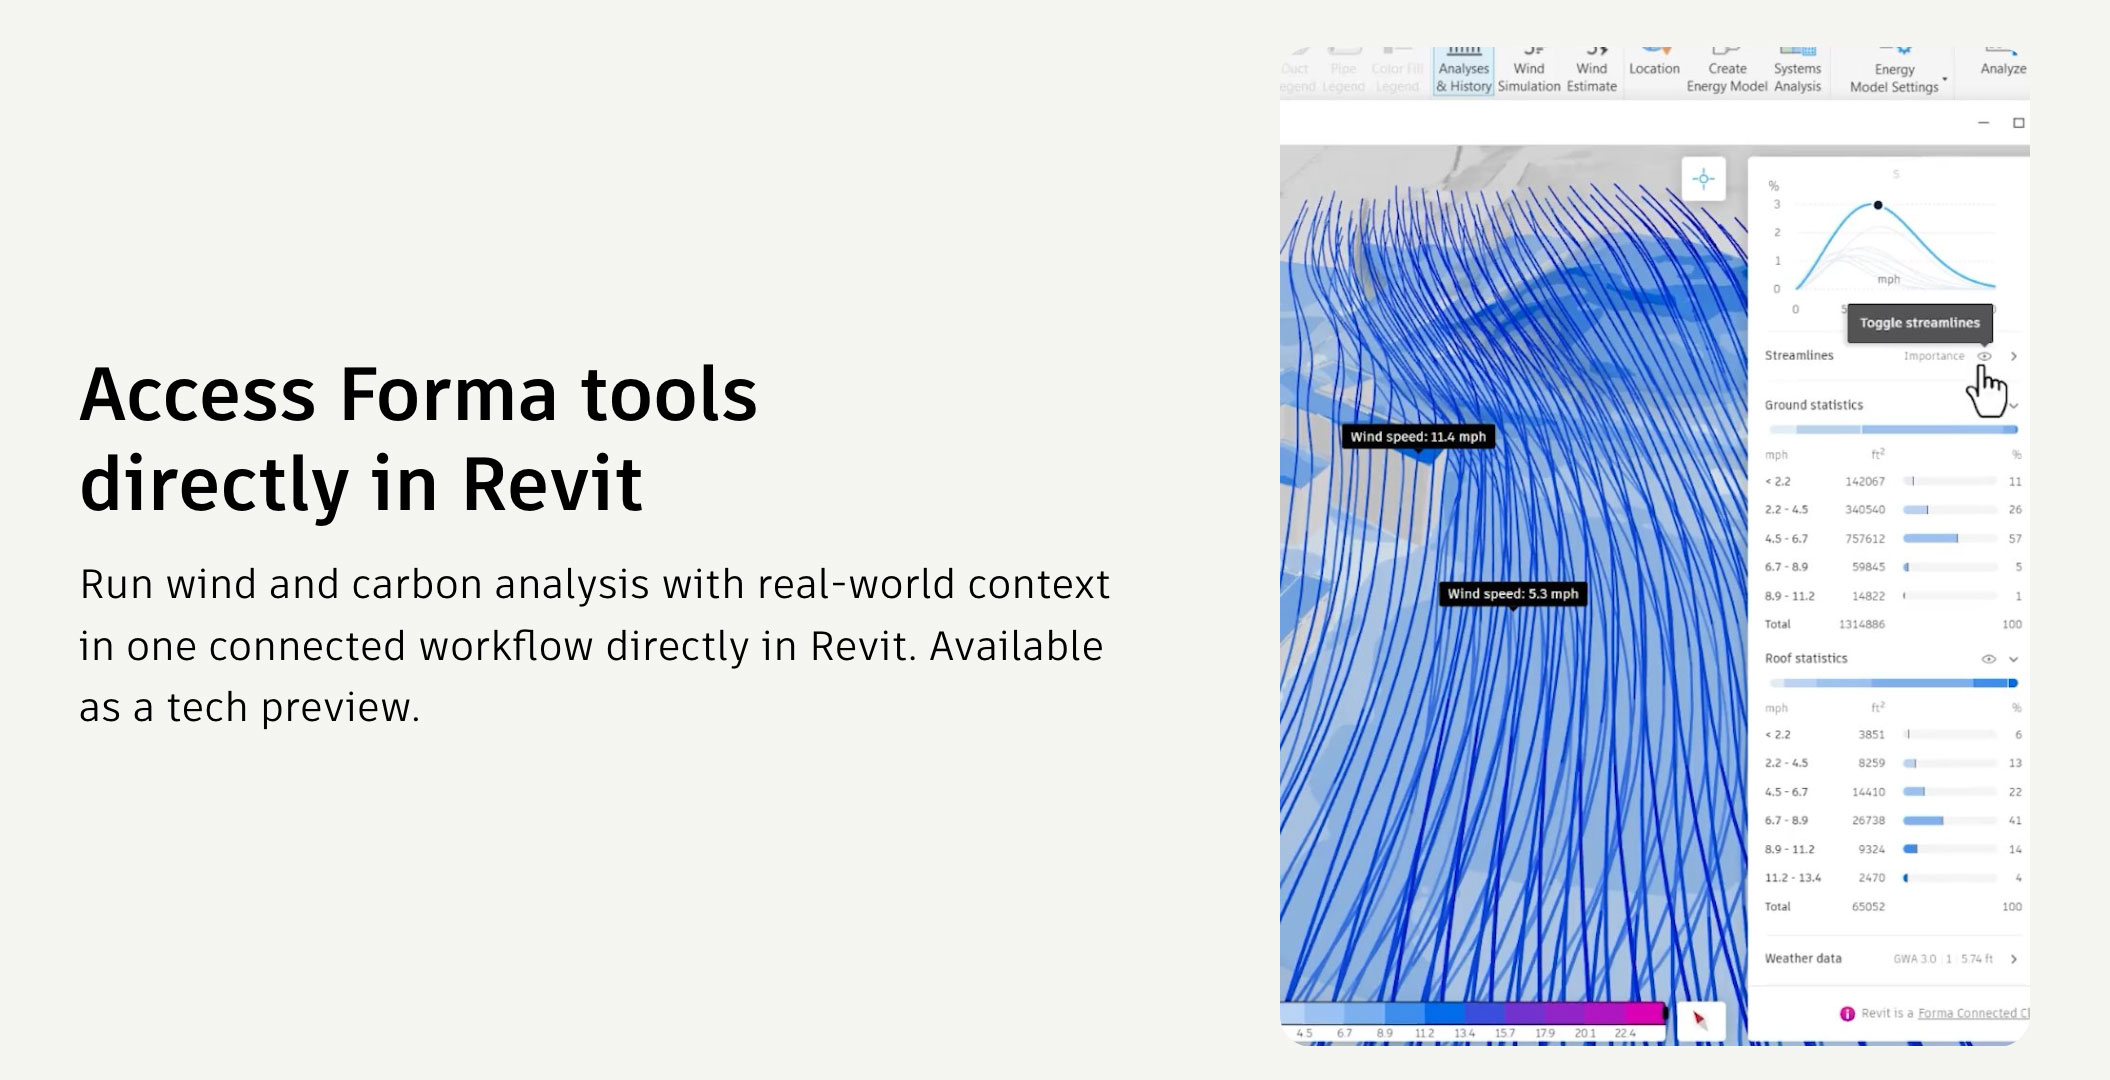Click the pink info icon beside Revit note
2110x1080 pixels.
tap(1847, 1014)
